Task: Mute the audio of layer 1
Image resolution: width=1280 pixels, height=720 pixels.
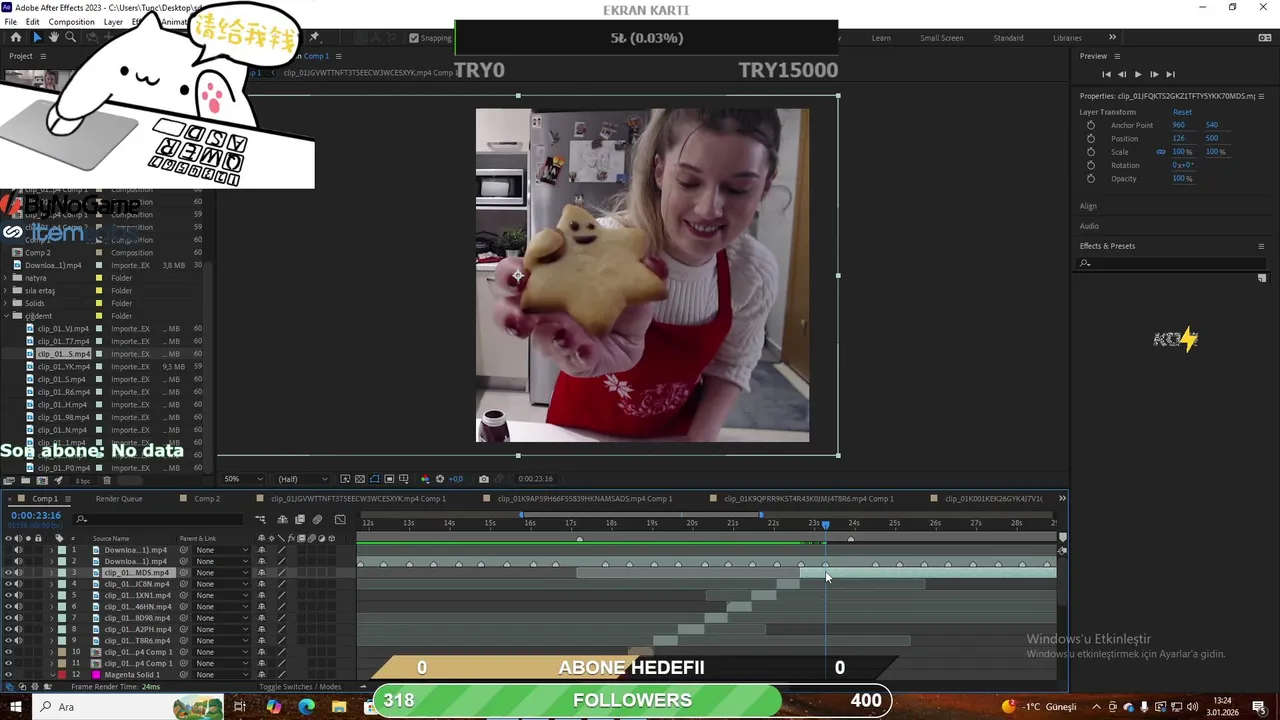Action: (18, 550)
